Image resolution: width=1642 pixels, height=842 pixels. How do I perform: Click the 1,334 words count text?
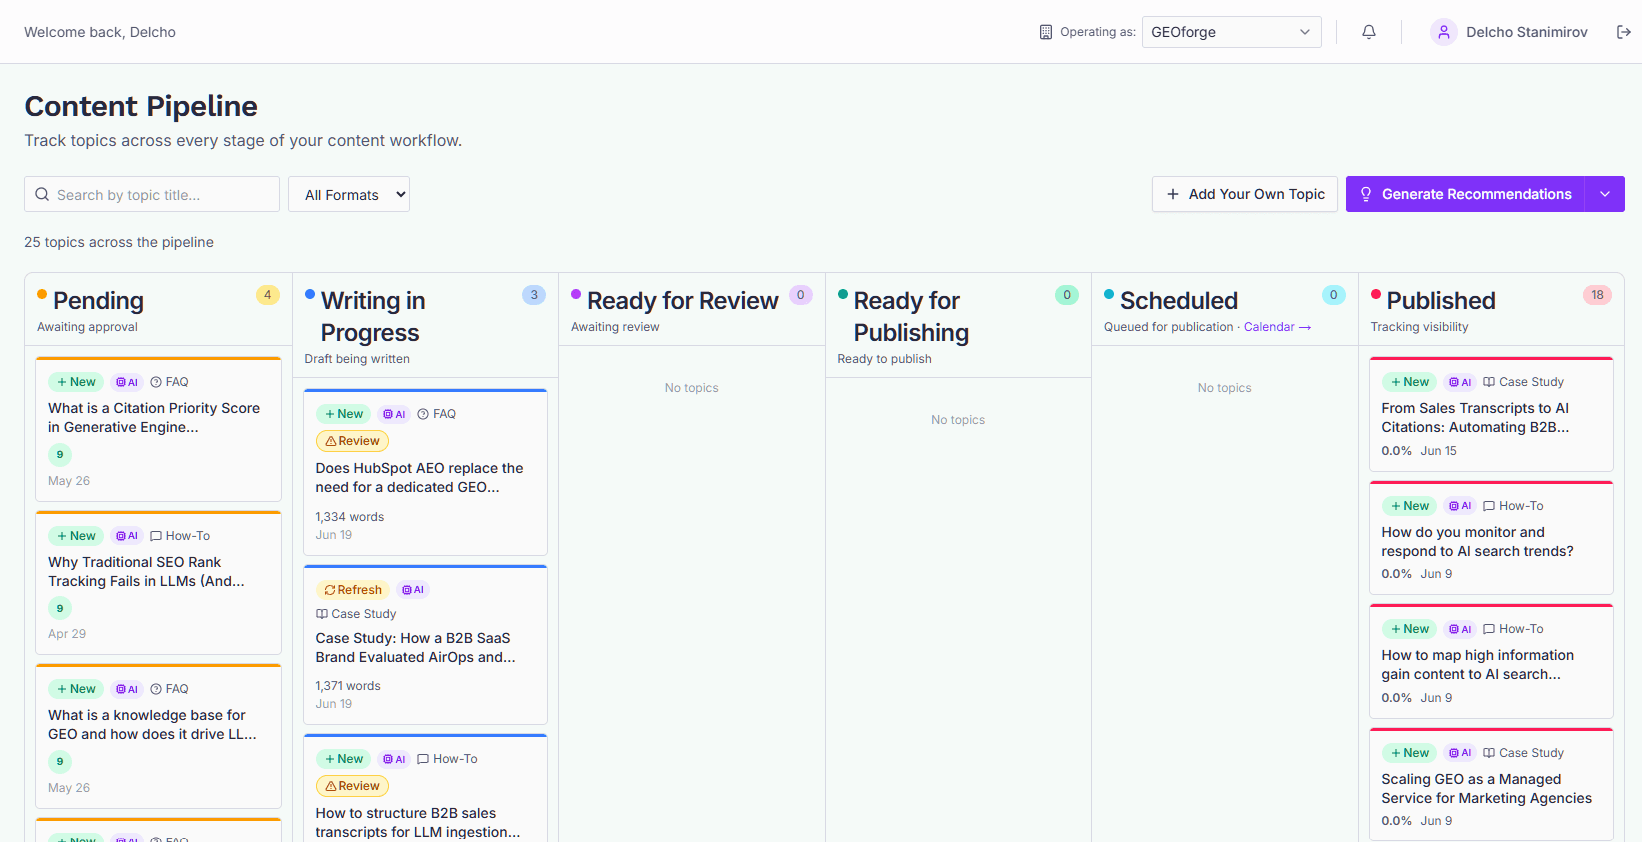pos(350,517)
